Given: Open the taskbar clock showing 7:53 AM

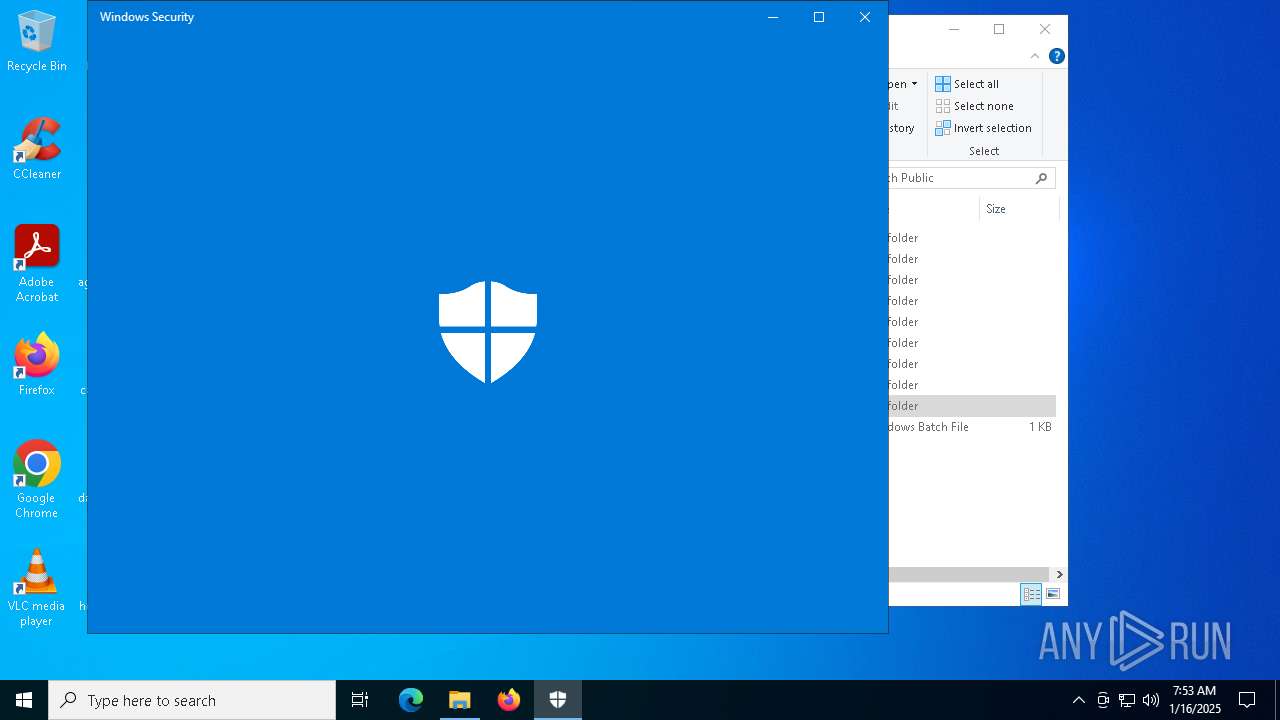Looking at the screenshot, I should click(x=1194, y=700).
